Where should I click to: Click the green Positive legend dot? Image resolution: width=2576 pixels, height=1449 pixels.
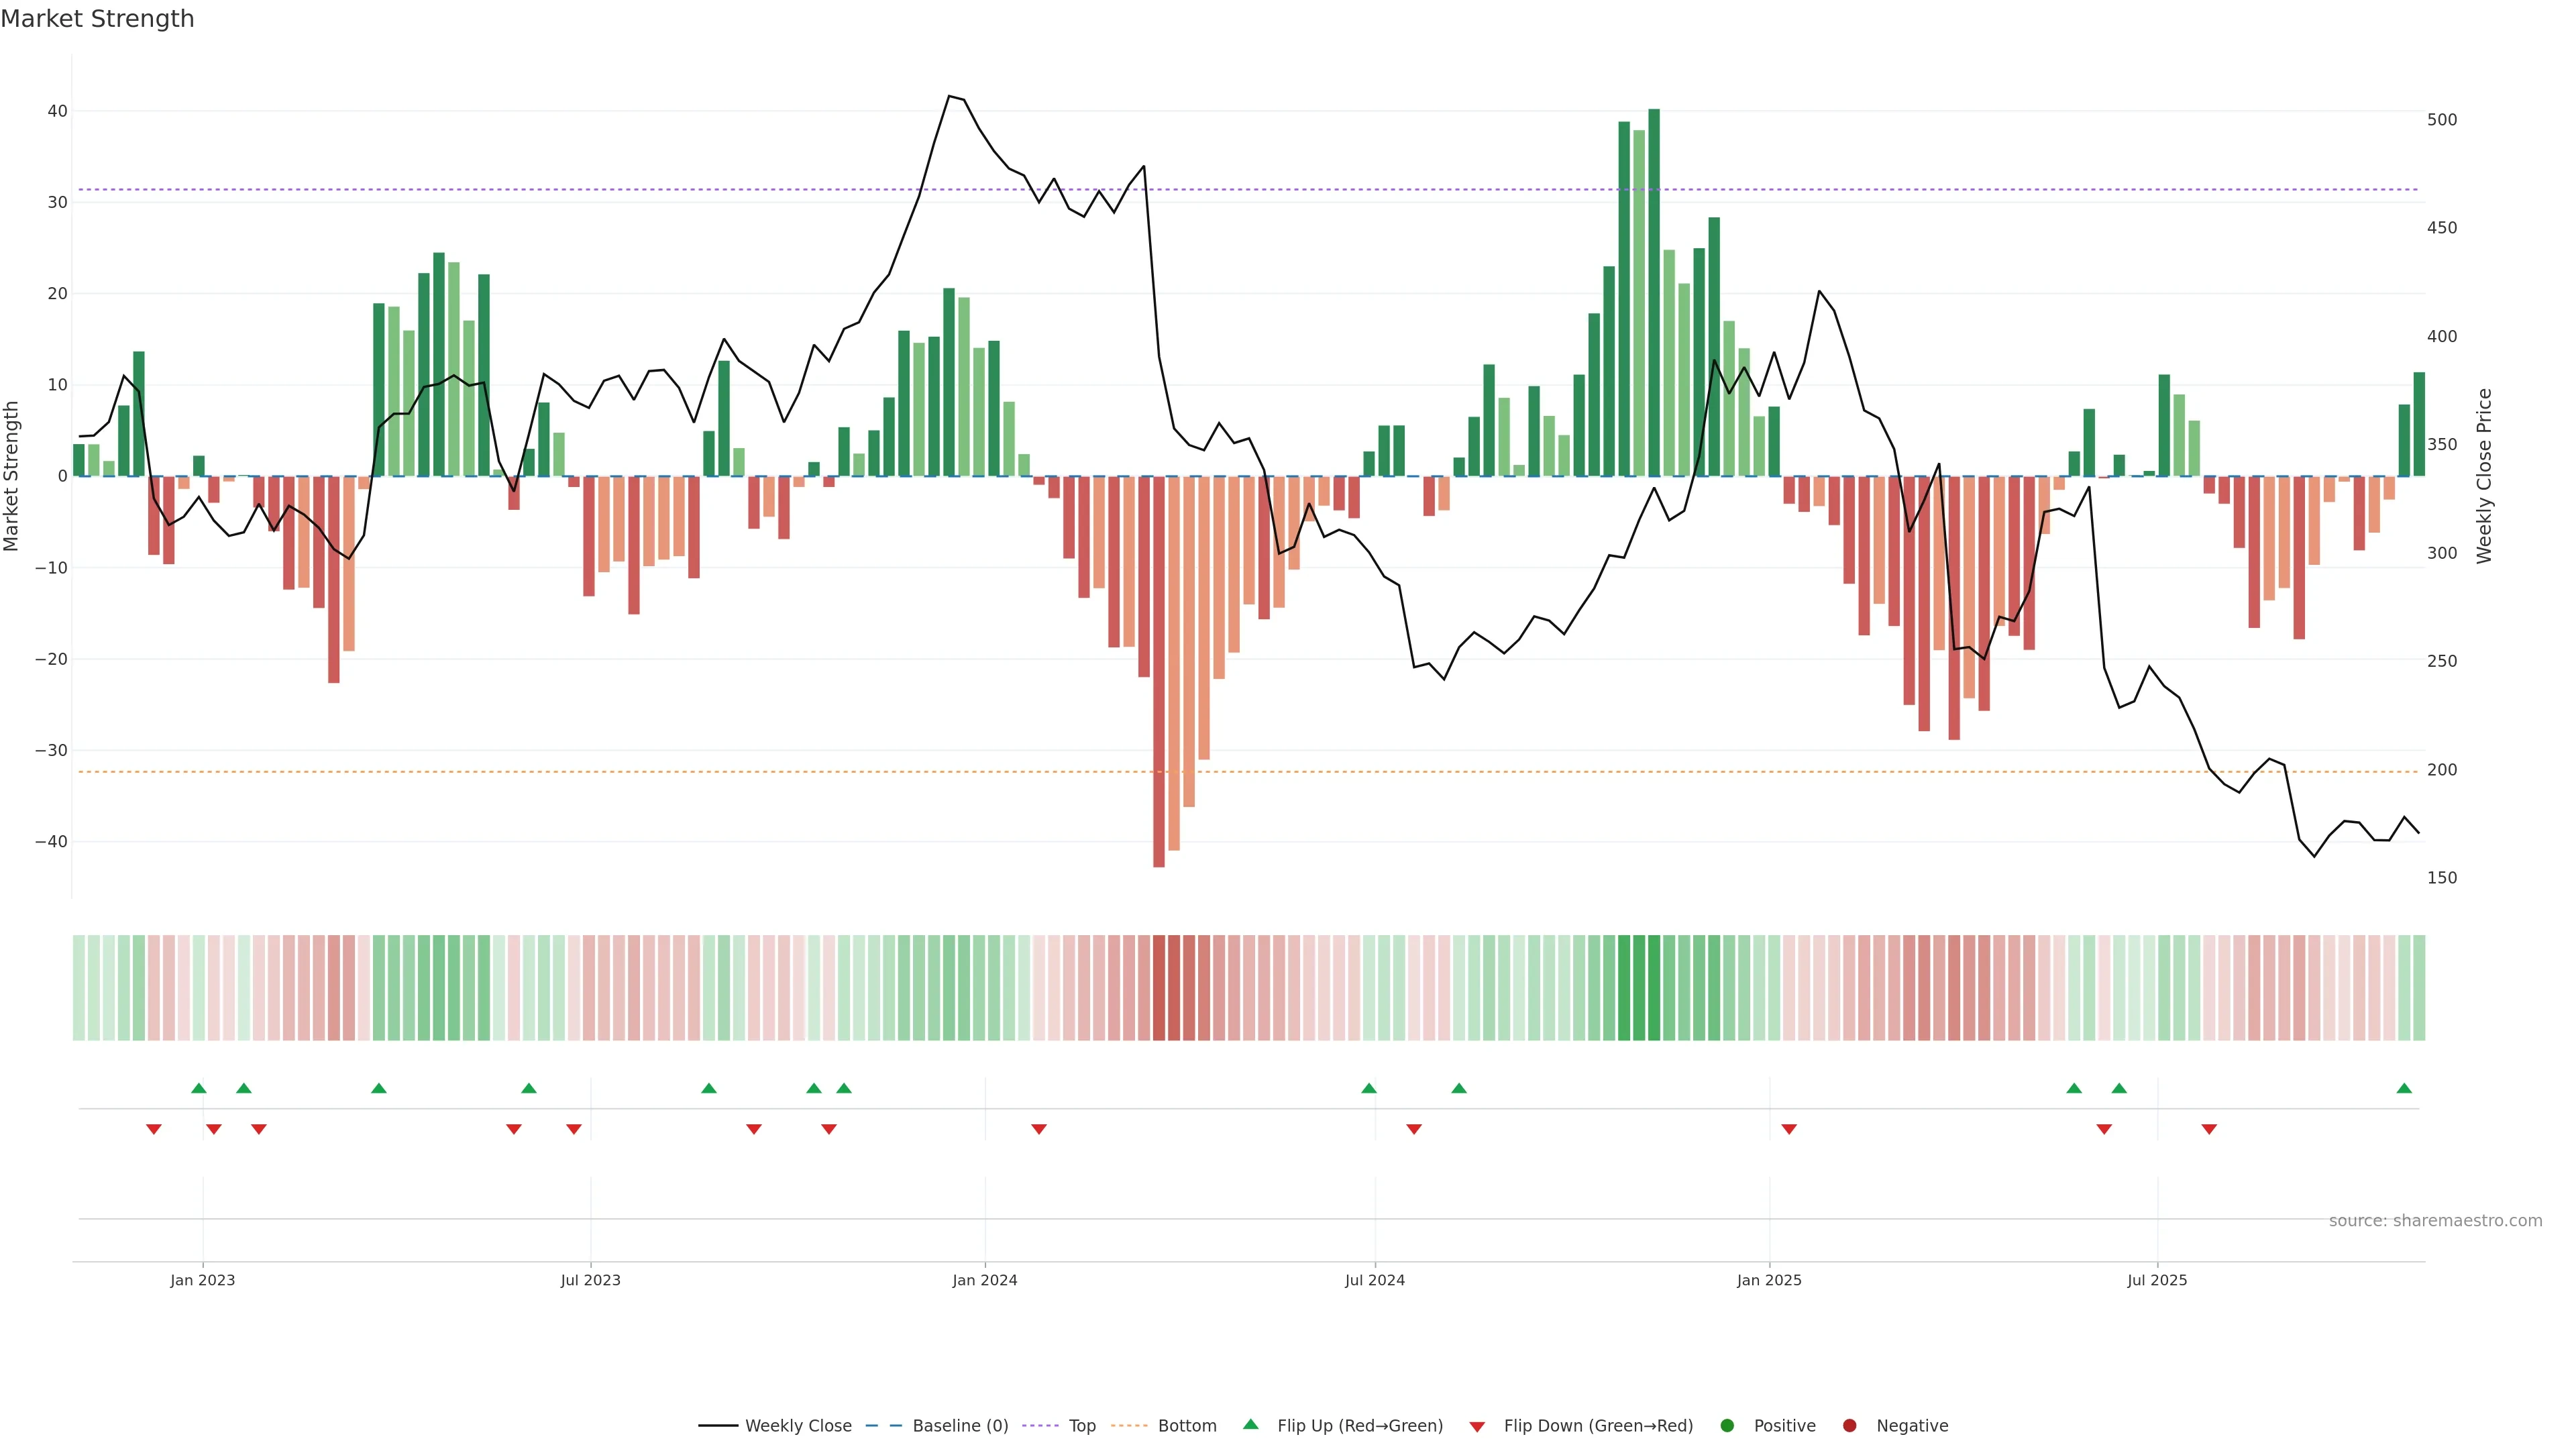[x=1727, y=1426]
